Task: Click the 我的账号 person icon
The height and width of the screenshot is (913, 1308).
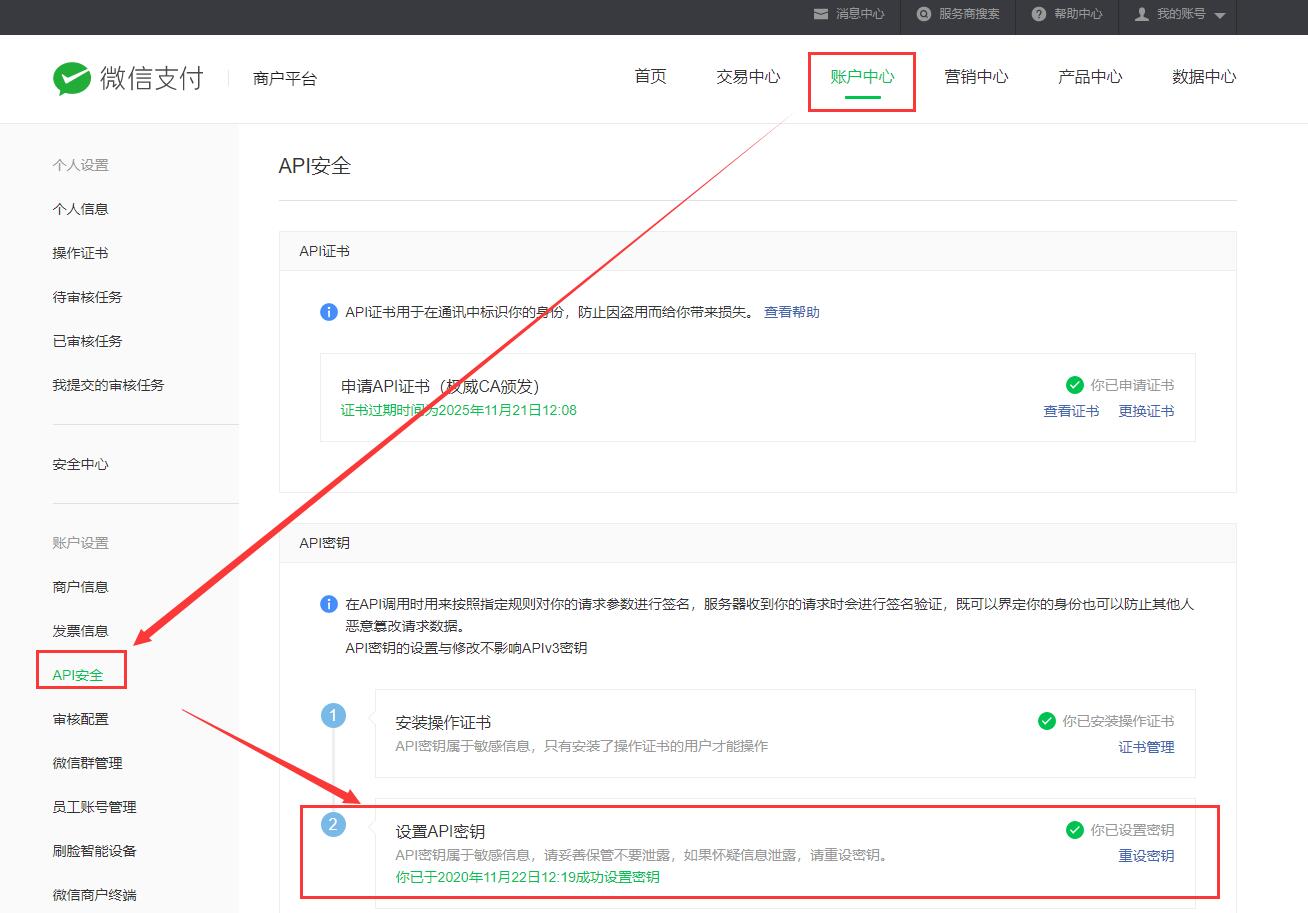Action: pos(1140,14)
